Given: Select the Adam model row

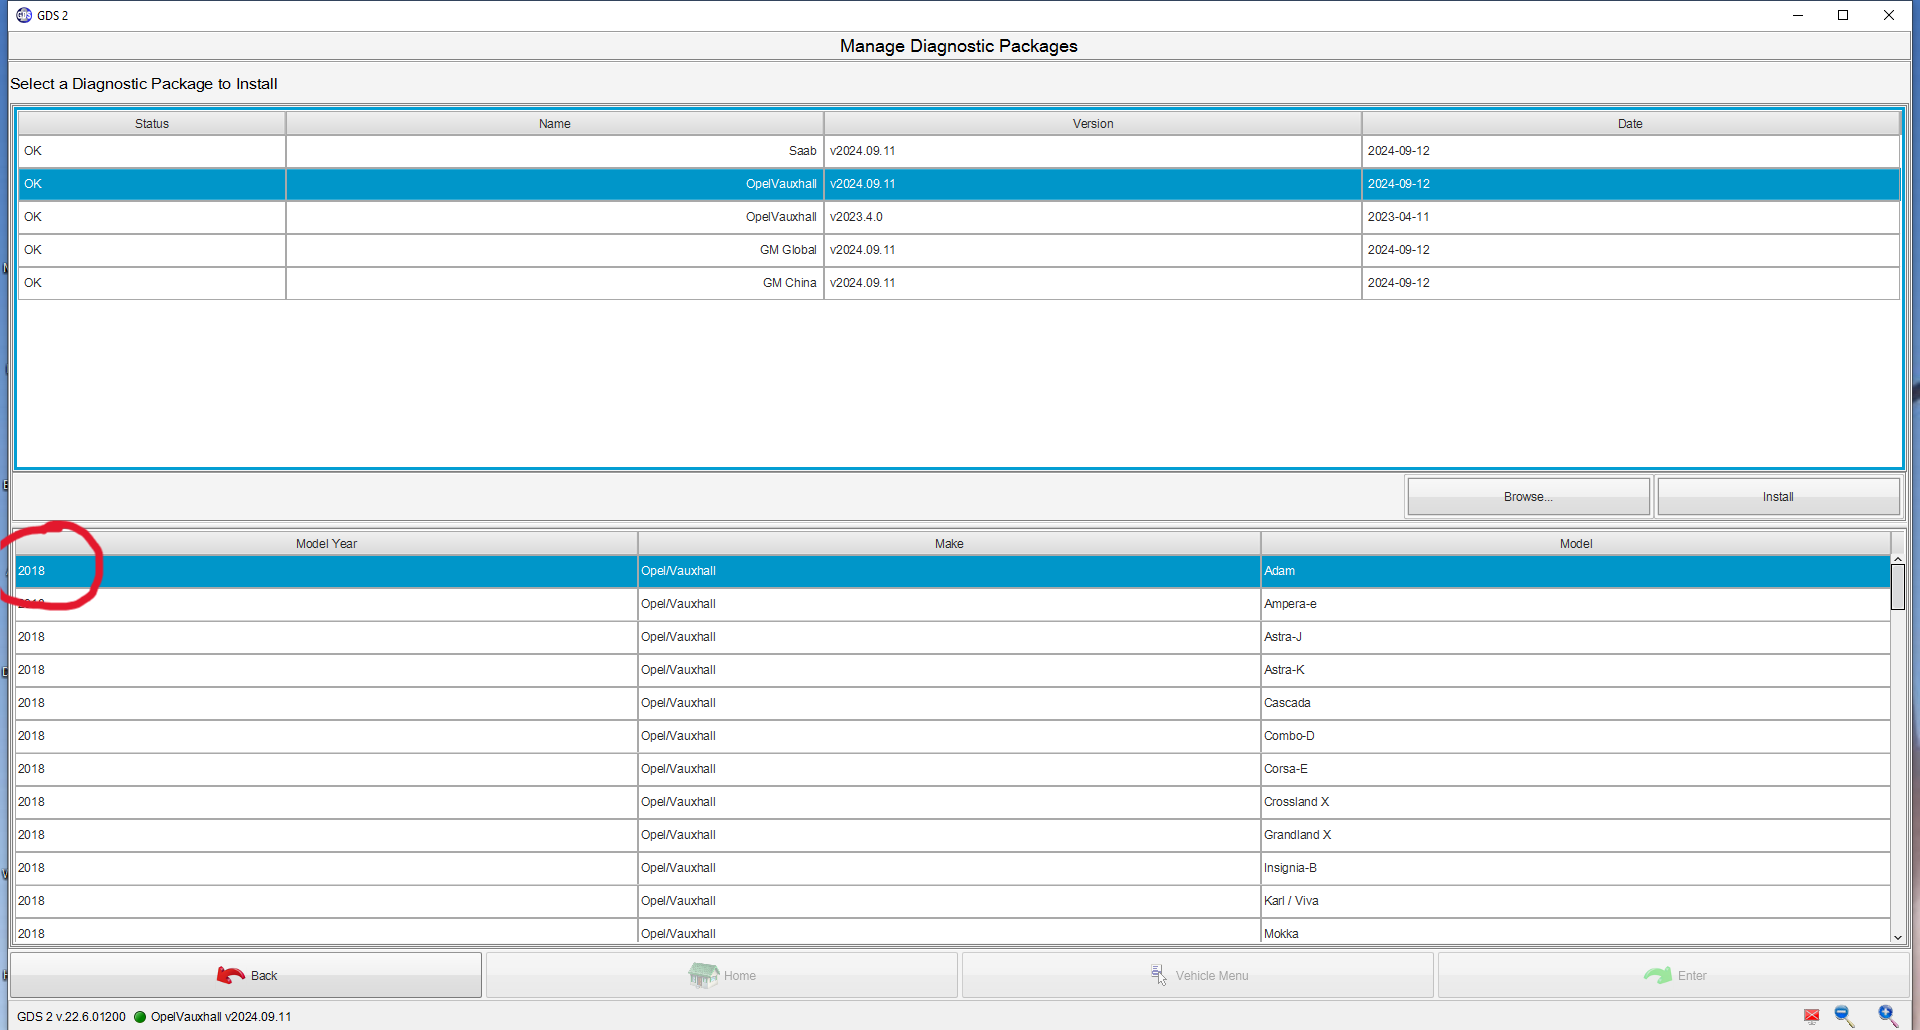Looking at the screenshot, I should coord(953,571).
